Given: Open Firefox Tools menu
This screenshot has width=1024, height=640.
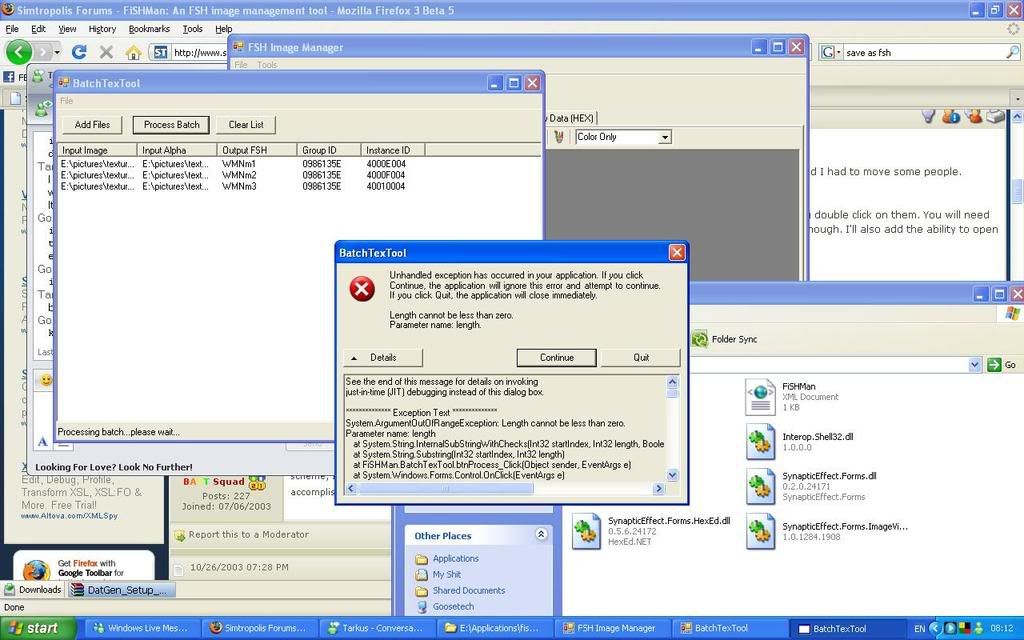Looking at the screenshot, I should 192,29.
